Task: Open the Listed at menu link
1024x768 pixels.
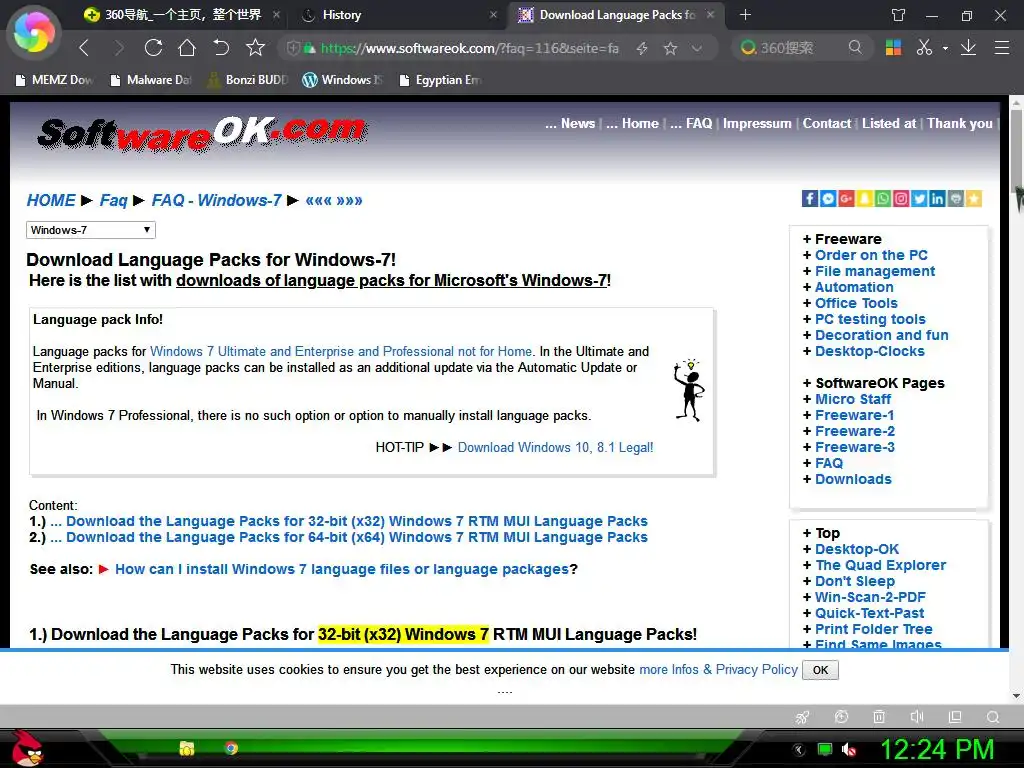Action: coord(889,123)
